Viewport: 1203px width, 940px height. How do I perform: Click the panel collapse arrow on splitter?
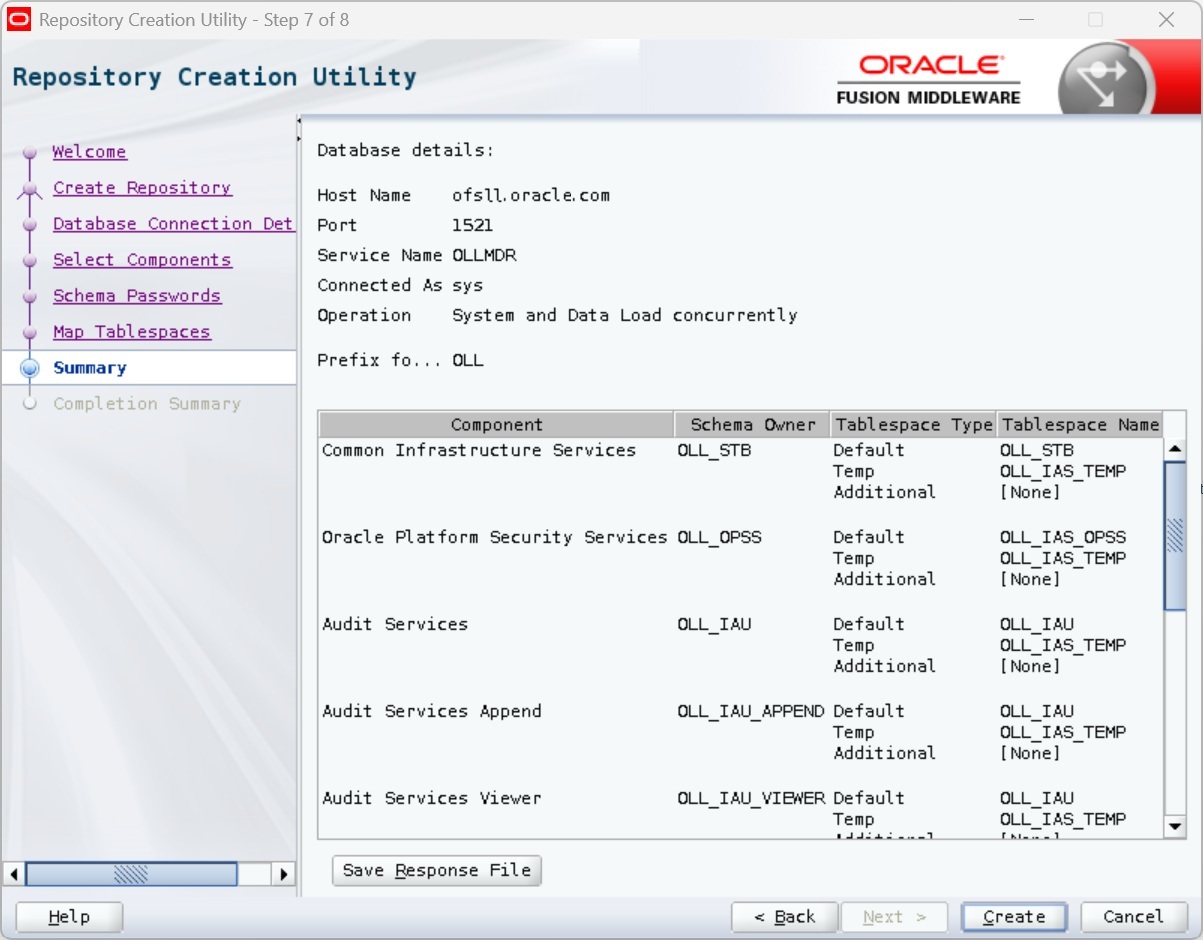point(298,122)
